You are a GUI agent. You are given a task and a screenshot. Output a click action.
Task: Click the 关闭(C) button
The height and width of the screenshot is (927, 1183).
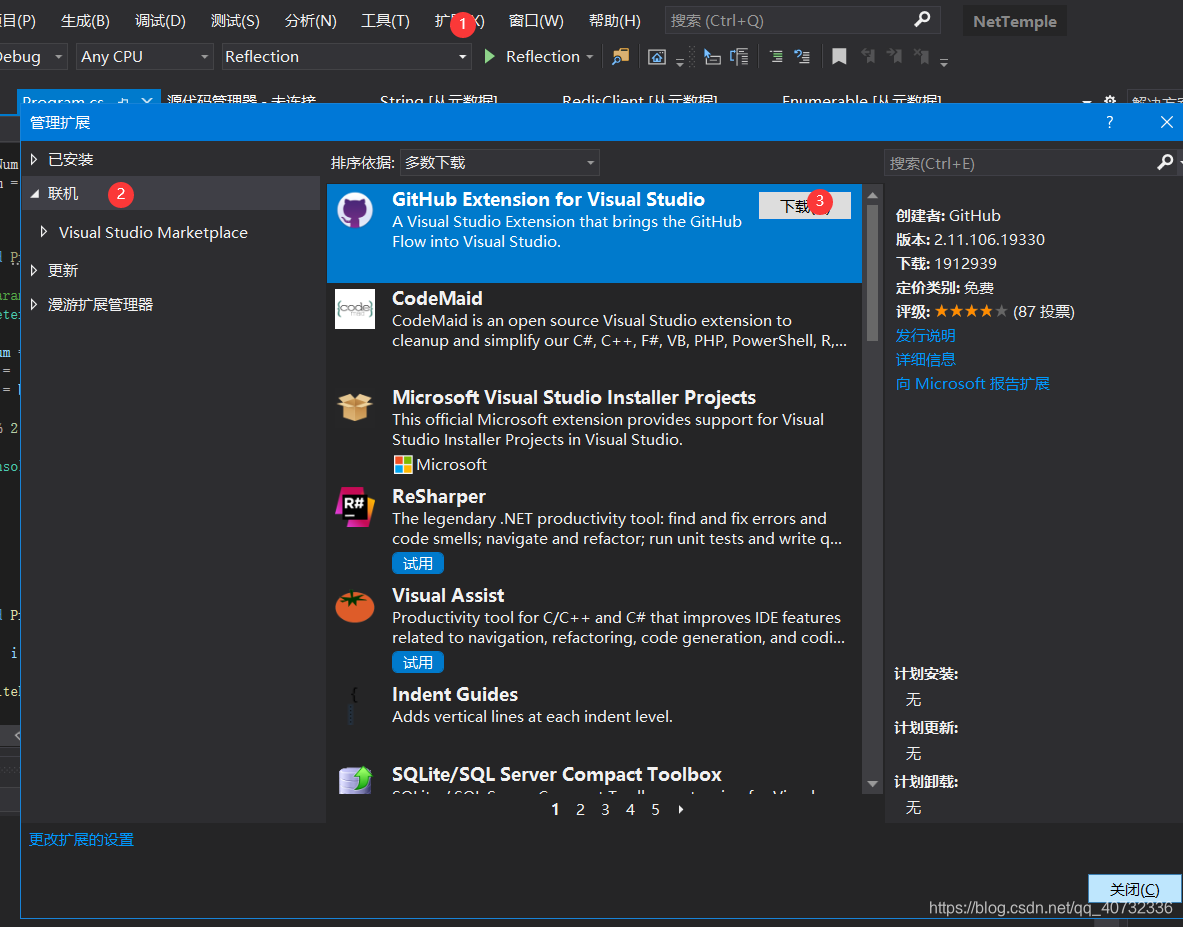[1134, 889]
